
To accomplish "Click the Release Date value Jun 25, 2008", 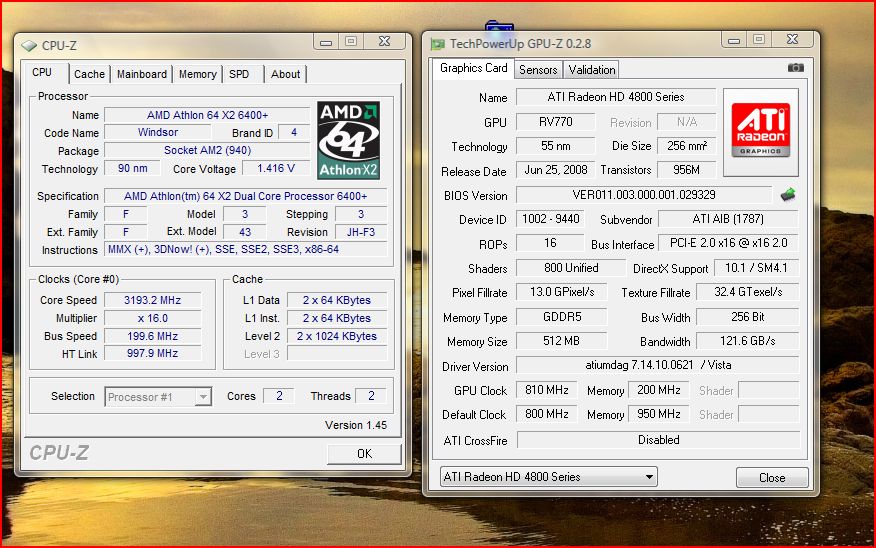I will [555, 170].
